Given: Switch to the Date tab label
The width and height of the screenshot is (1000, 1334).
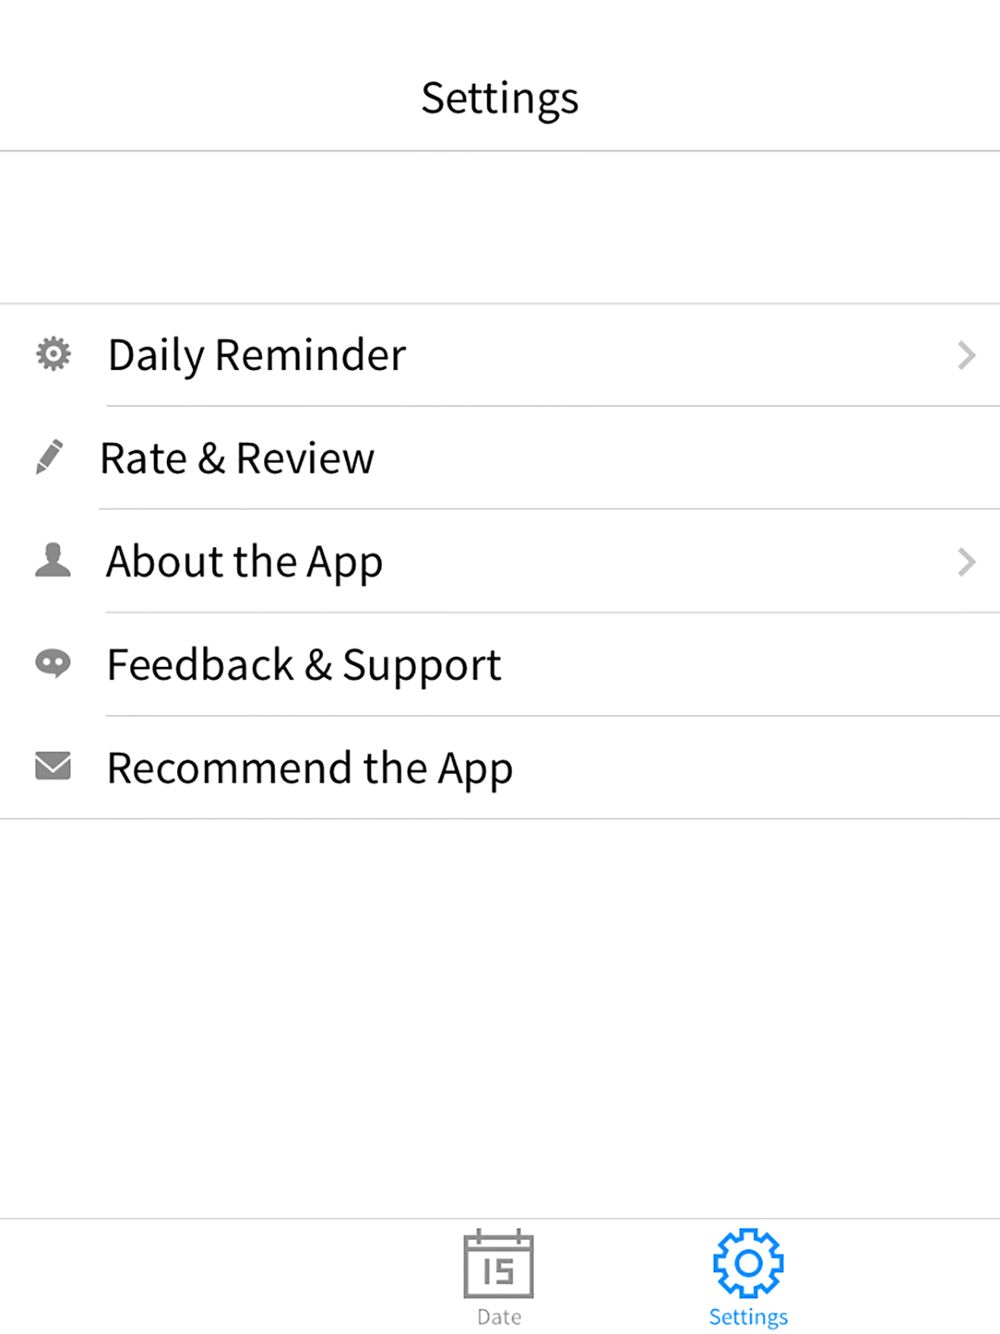Looking at the screenshot, I should [x=499, y=1317].
